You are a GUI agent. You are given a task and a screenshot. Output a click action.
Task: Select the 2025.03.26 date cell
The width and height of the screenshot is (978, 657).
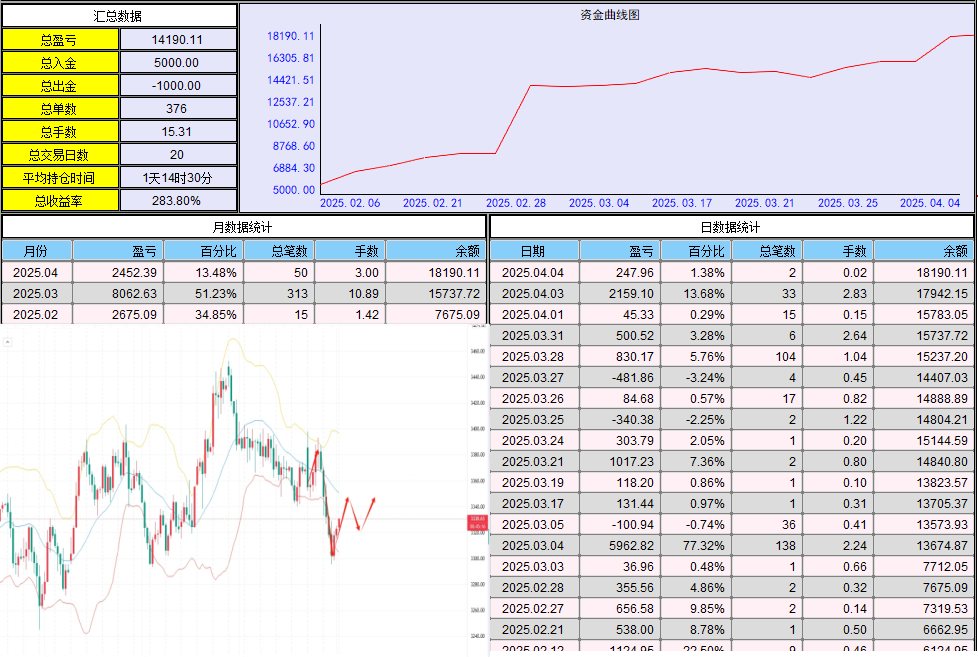(535, 399)
